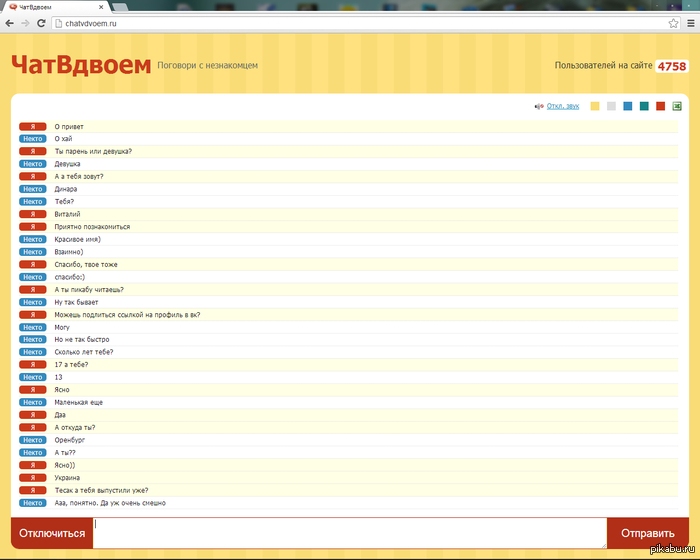Click the page icon in the address bar
700x560 pixels.
tap(58, 22)
